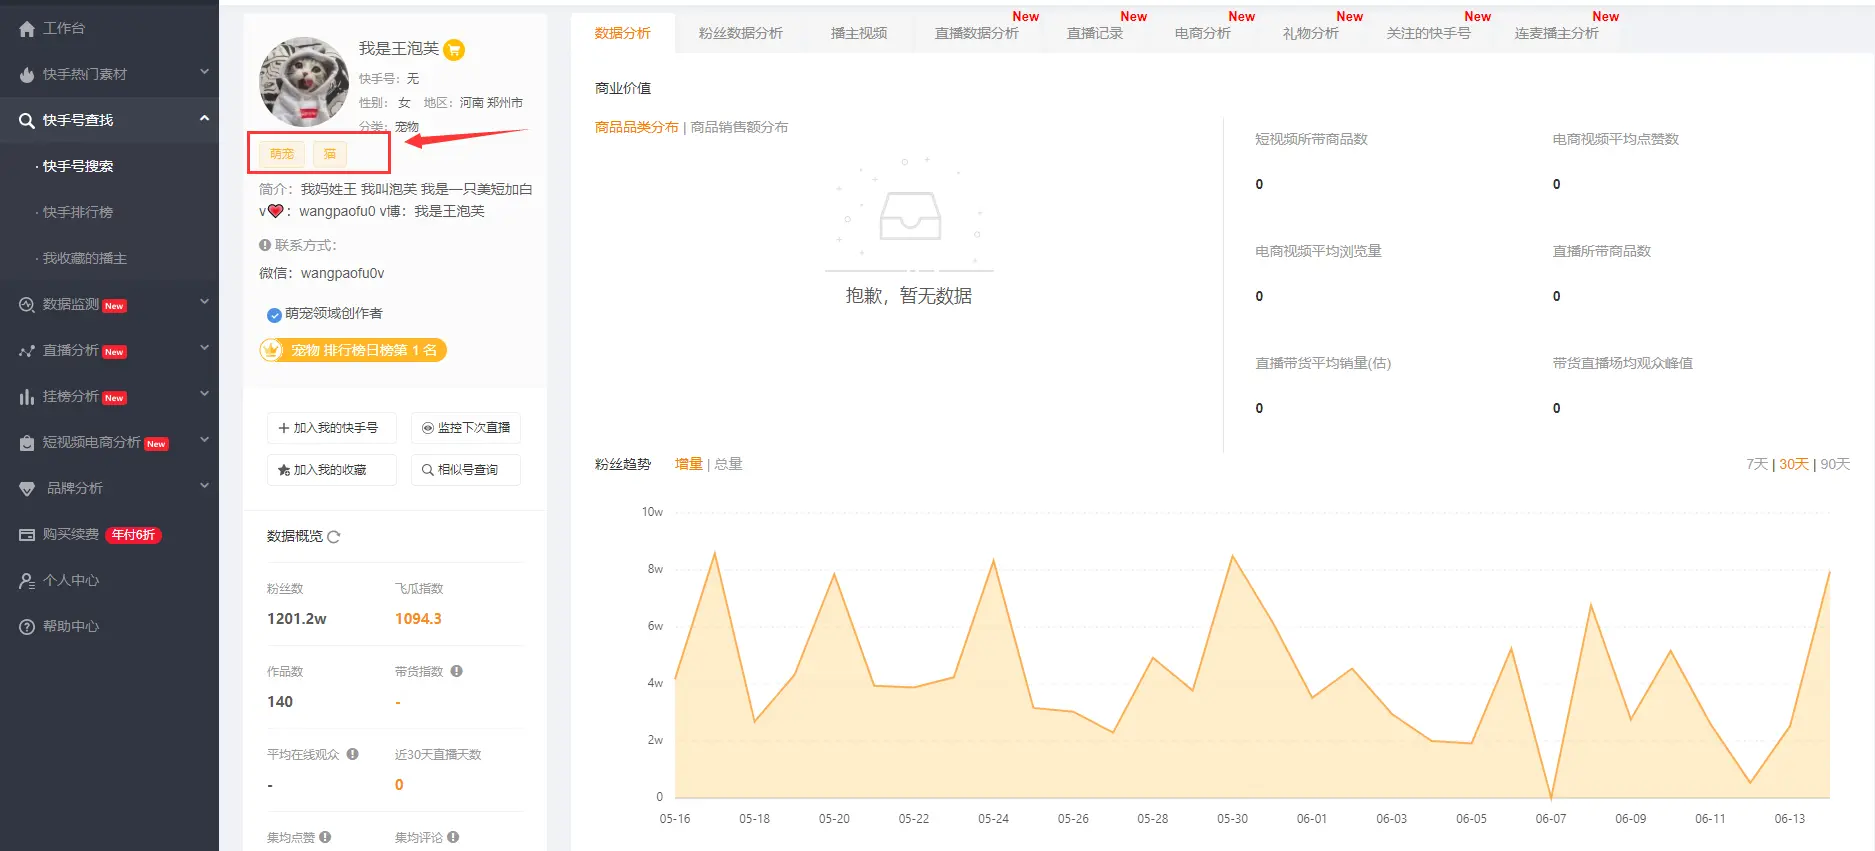Click the 相似号查询 button
The width and height of the screenshot is (1875, 851).
[x=465, y=470]
